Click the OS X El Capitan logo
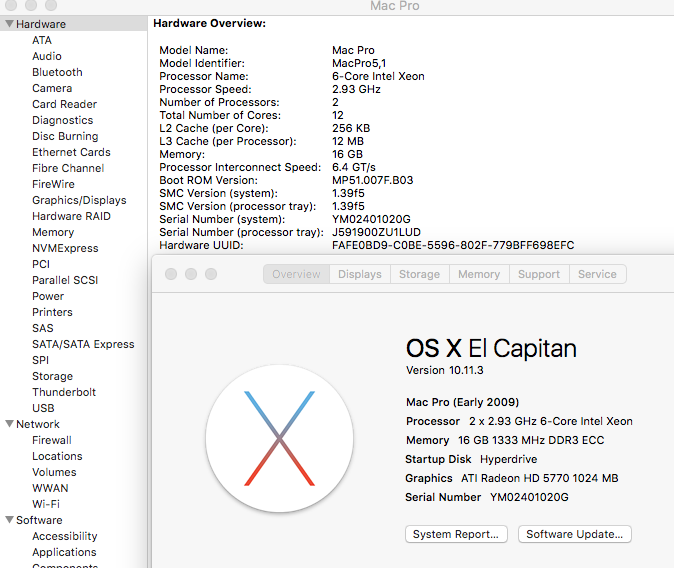The height and width of the screenshot is (568, 674). click(279, 439)
